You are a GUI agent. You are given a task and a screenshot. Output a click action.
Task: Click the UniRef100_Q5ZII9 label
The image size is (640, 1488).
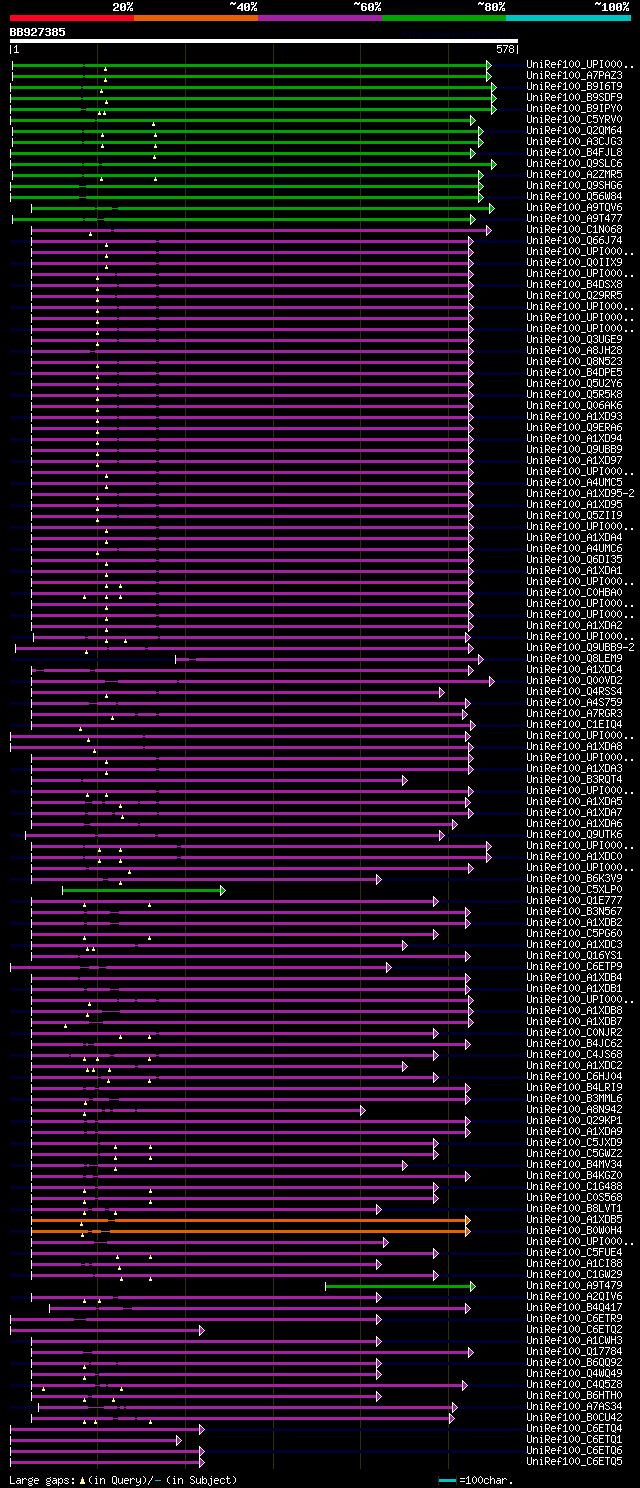pyautogui.click(x=574, y=515)
